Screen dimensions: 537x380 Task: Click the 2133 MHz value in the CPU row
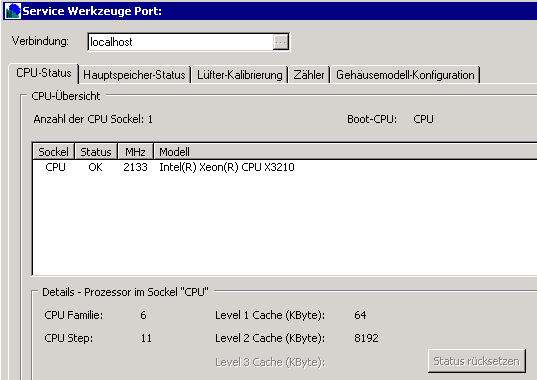click(x=135, y=167)
